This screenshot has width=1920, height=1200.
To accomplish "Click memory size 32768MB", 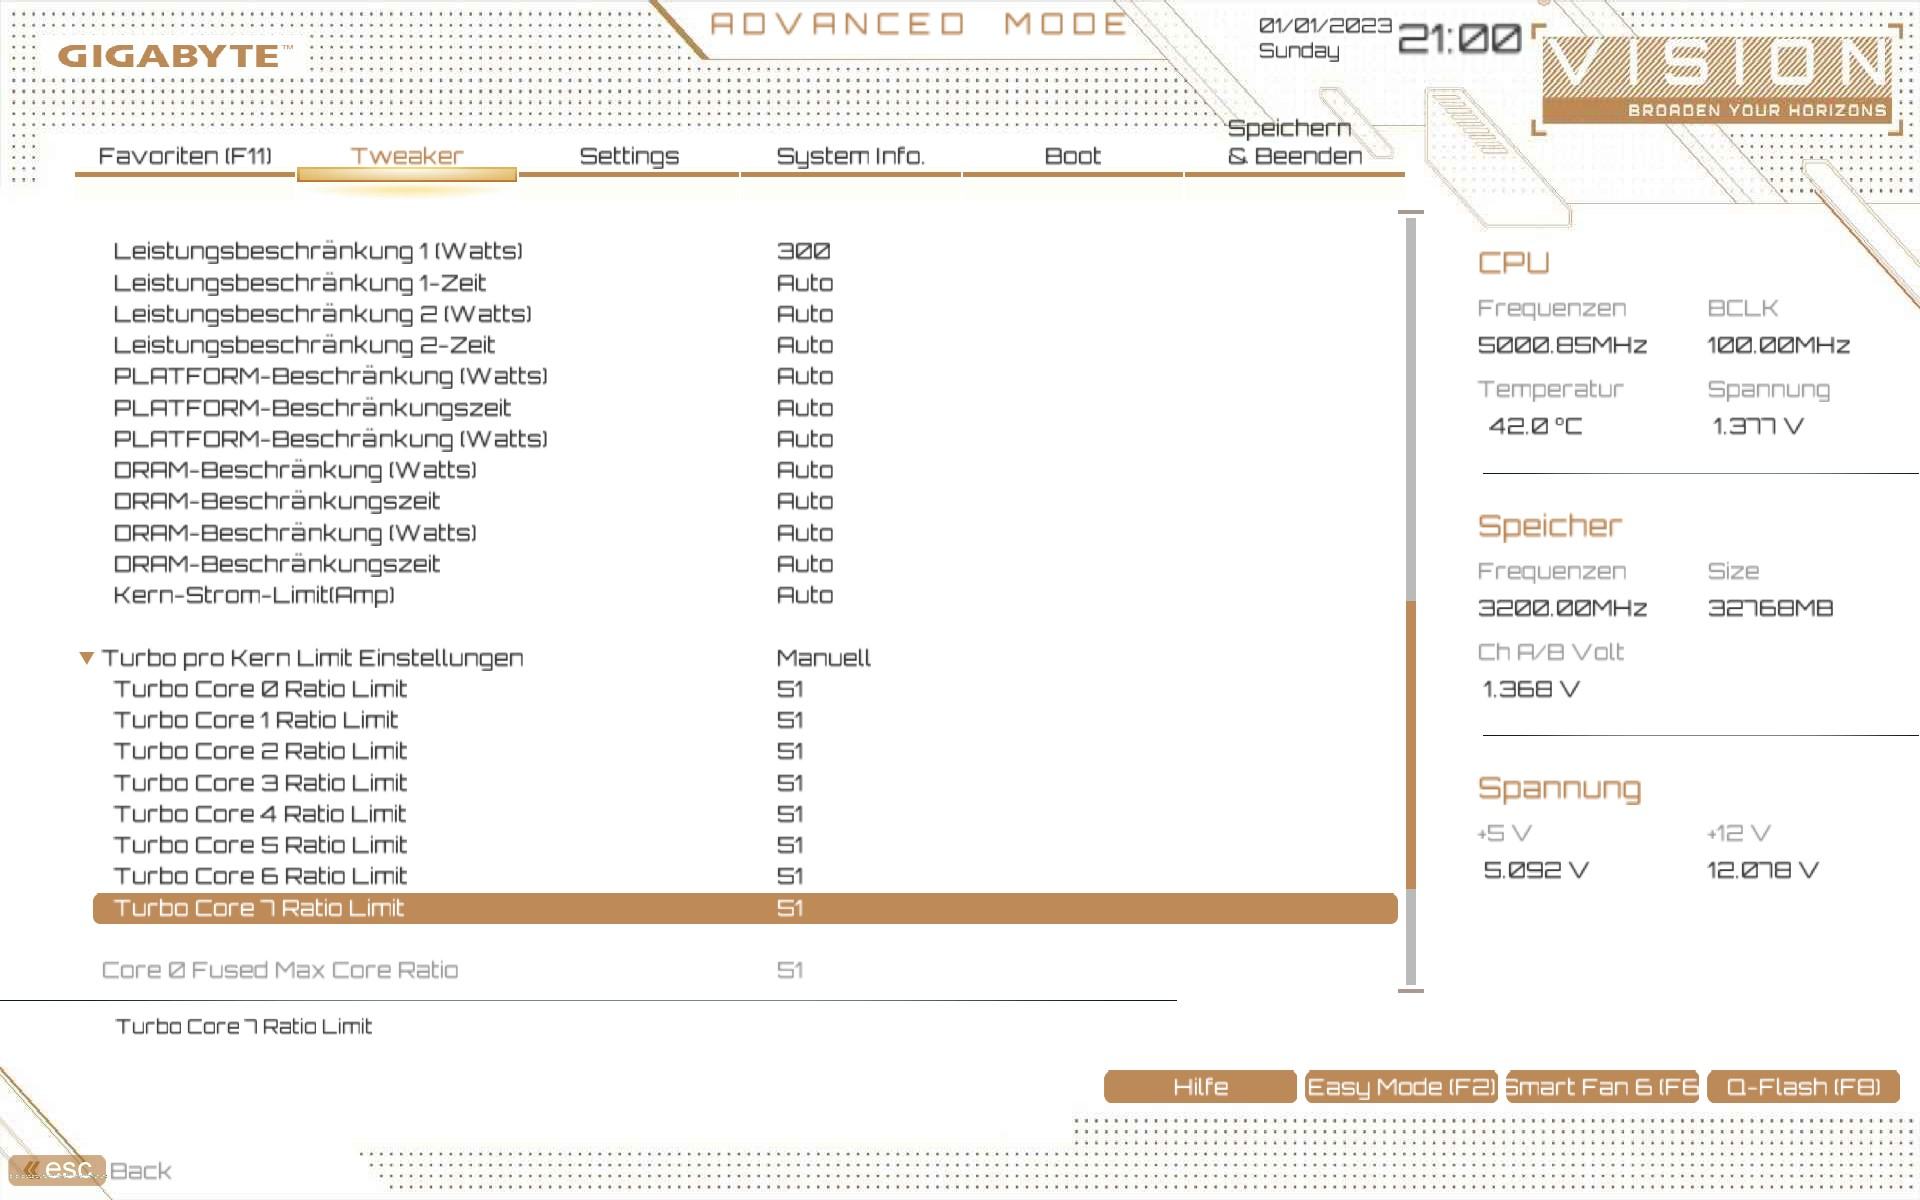I will pos(1770,608).
